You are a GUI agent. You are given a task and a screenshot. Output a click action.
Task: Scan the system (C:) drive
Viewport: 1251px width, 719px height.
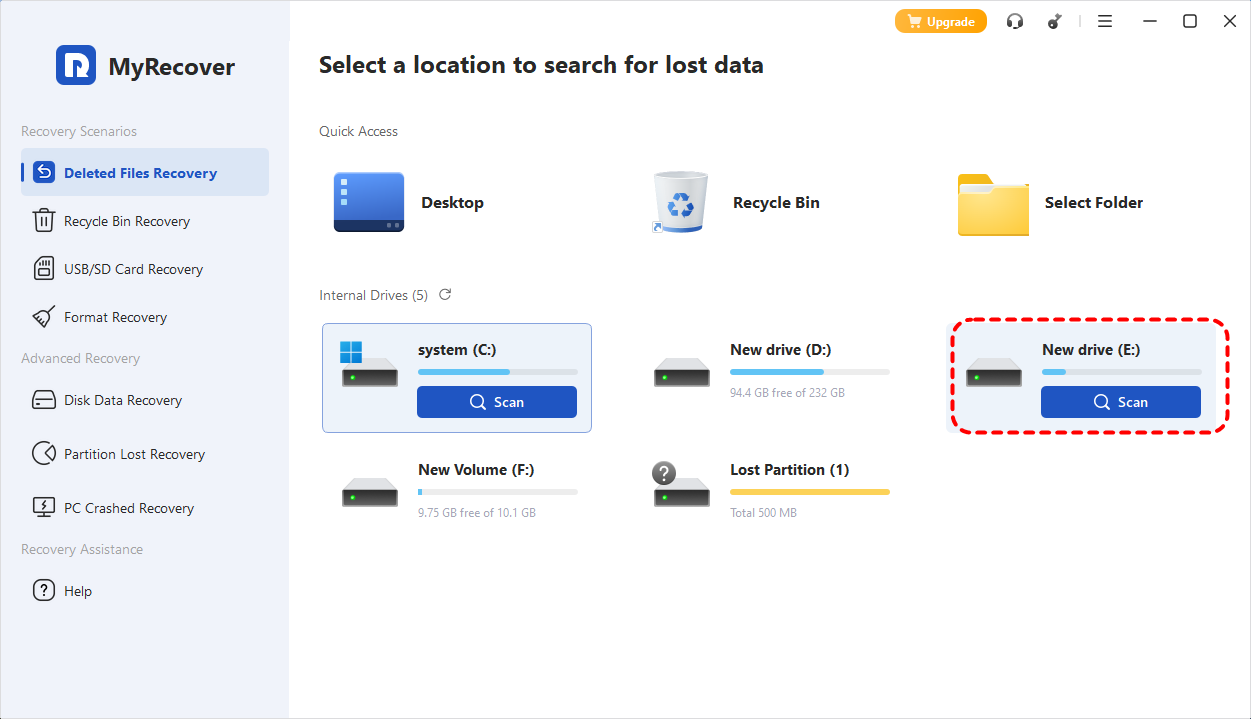[x=497, y=402]
